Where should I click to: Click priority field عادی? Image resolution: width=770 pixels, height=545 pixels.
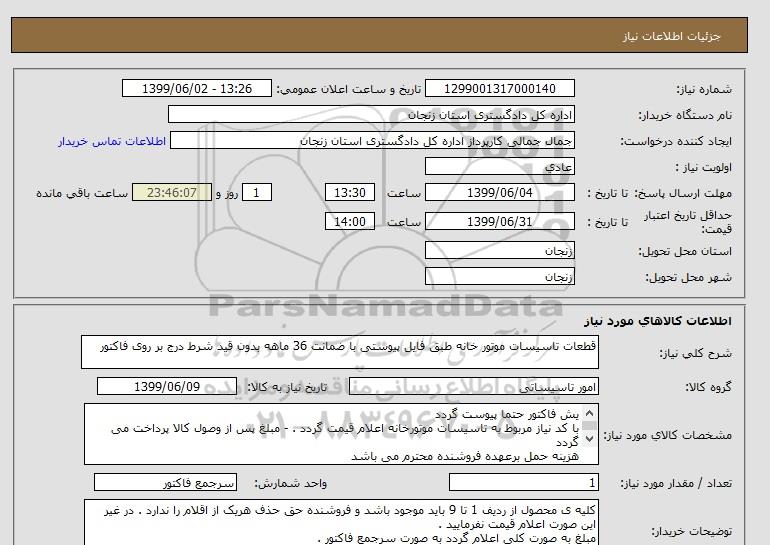tap(499, 166)
